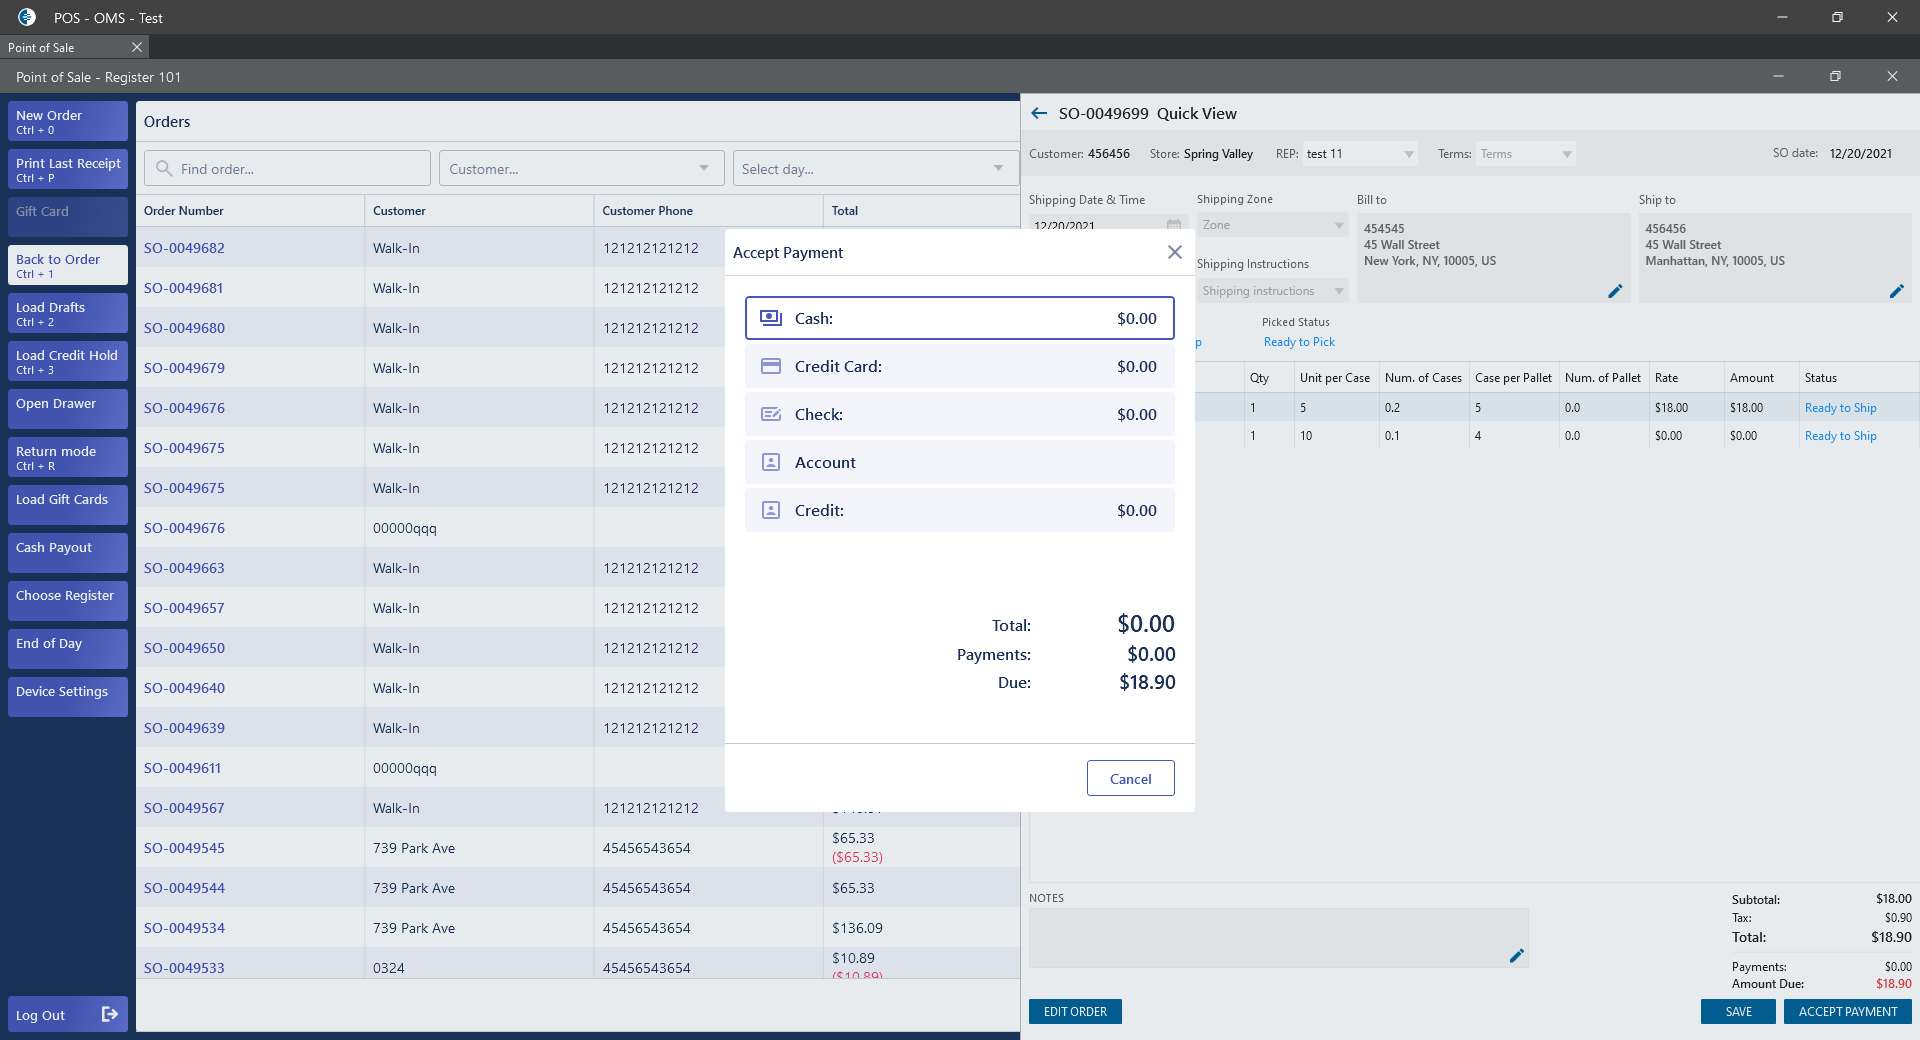The width and height of the screenshot is (1920, 1040).
Task: Open order SO-0049545 link
Action: (184, 848)
